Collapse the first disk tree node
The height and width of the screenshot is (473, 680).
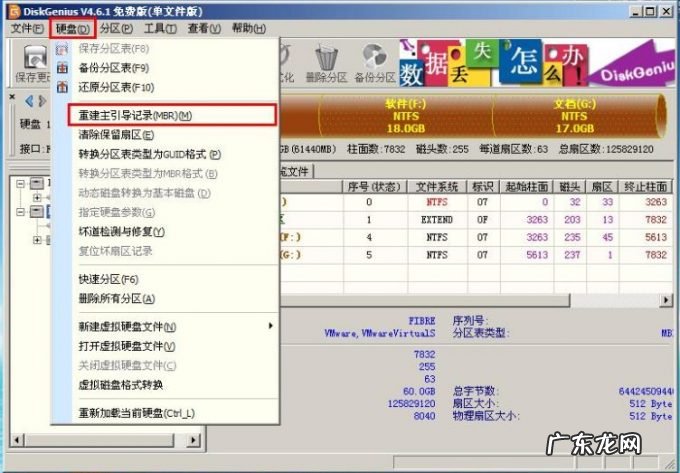20,184
